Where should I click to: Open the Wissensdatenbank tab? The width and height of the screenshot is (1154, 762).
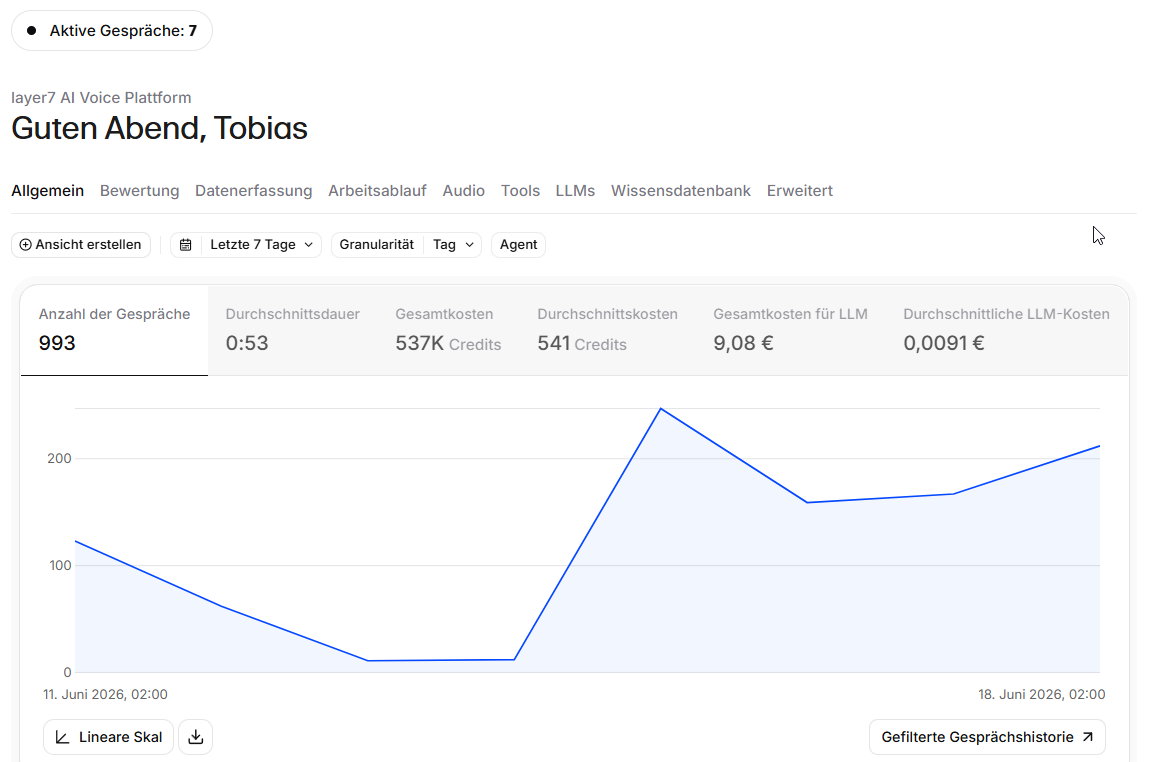tap(680, 191)
